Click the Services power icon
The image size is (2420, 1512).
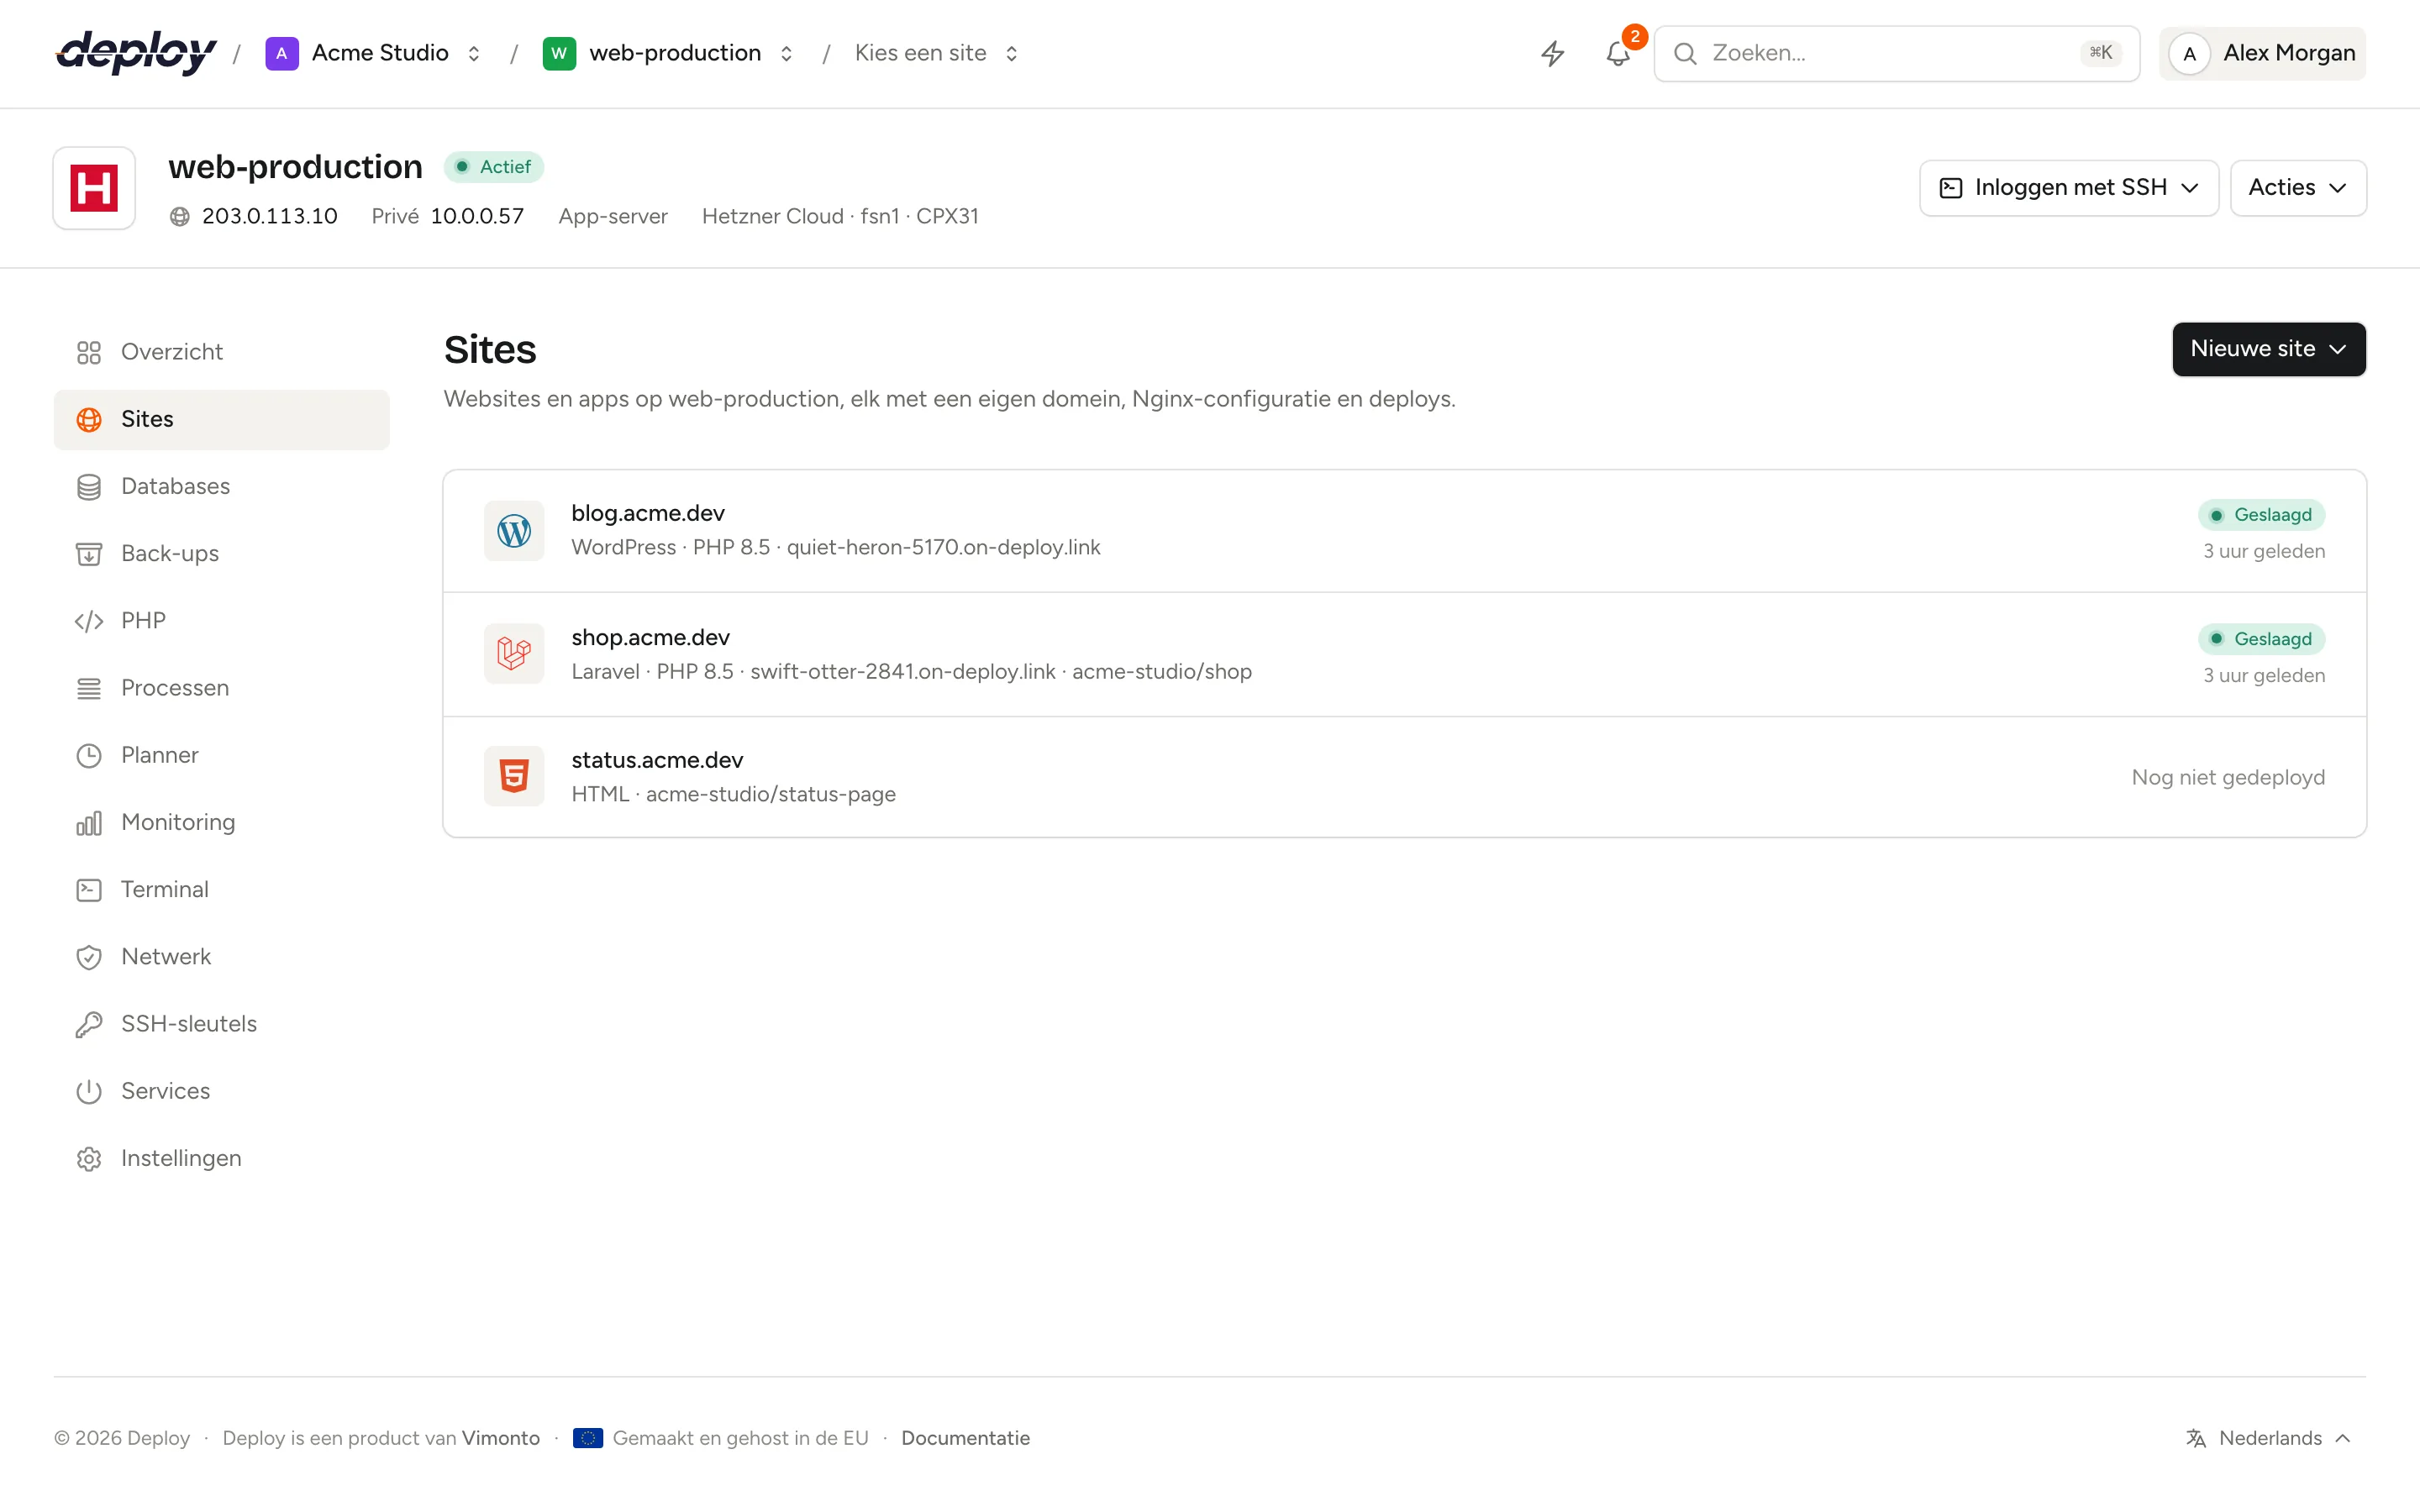89,1091
